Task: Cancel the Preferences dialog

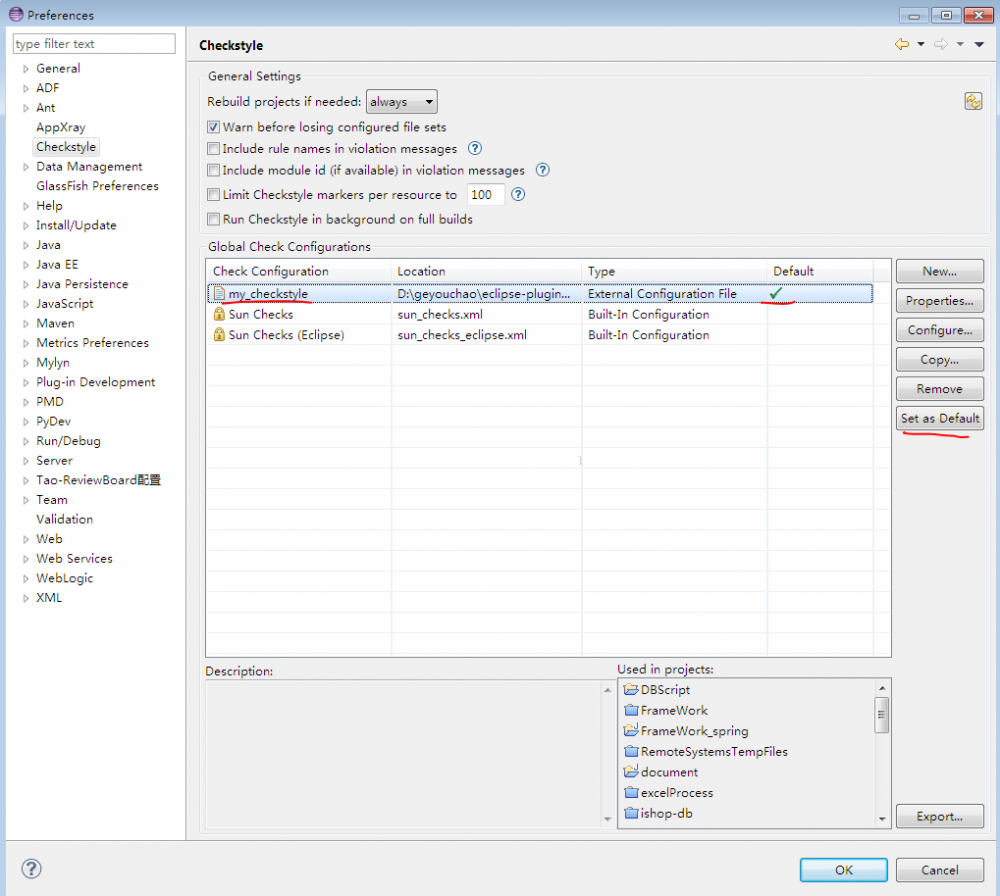Action: coord(939,870)
